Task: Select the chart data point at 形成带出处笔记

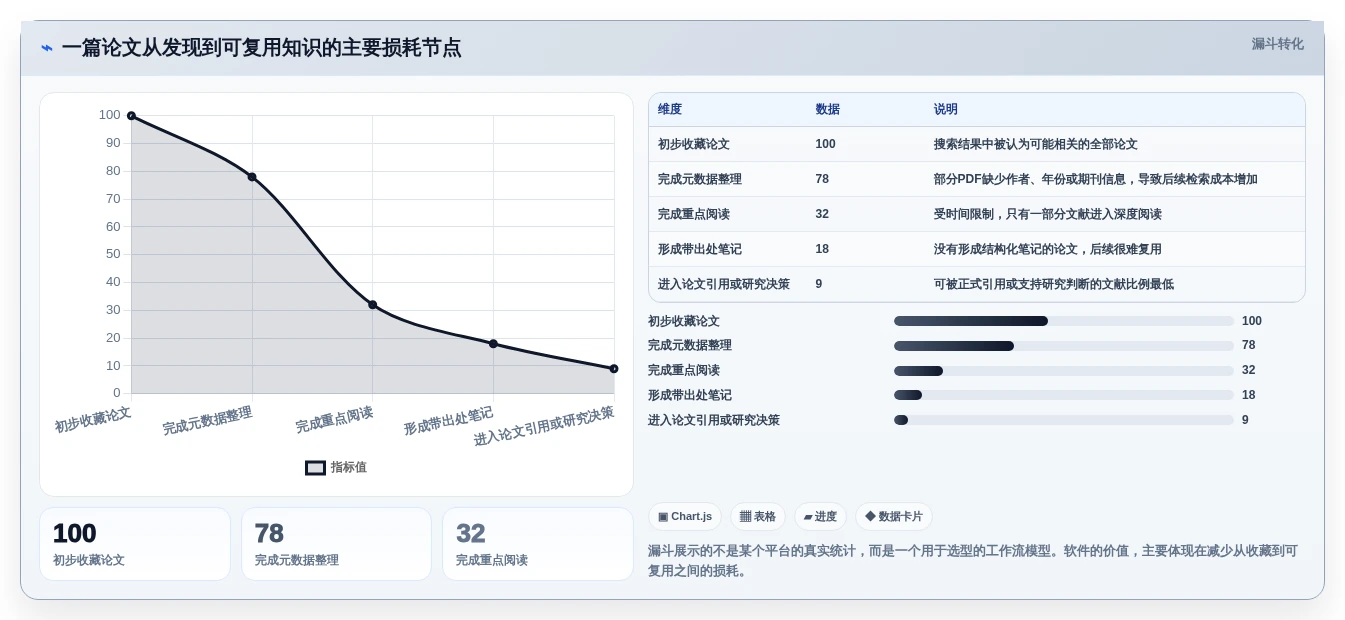Action: (x=493, y=344)
